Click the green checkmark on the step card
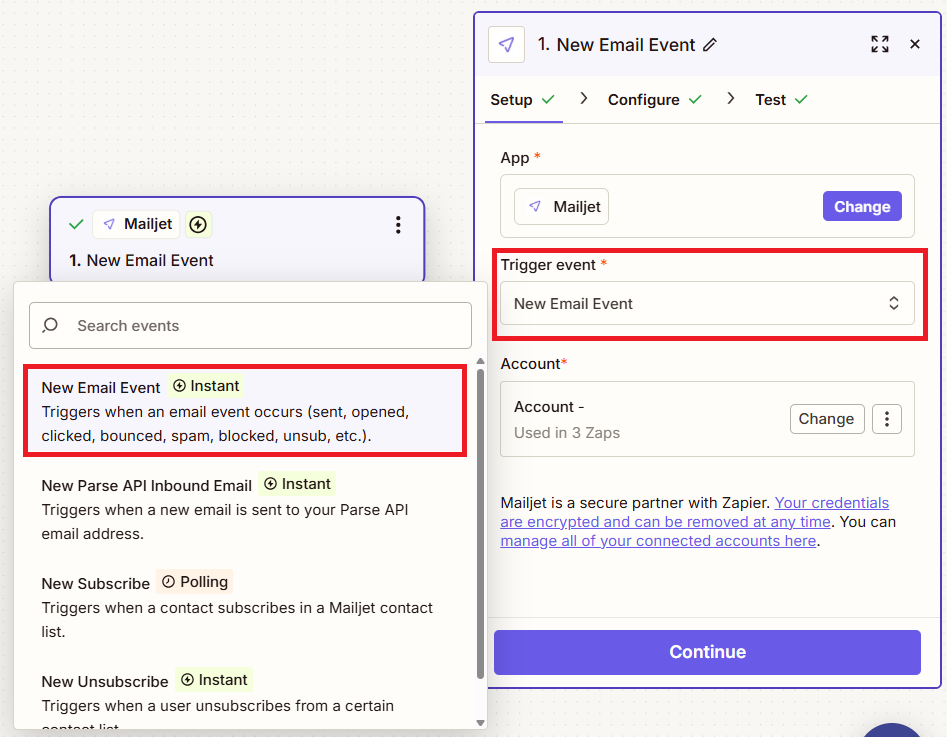947x737 pixels. tap(76, 225)
